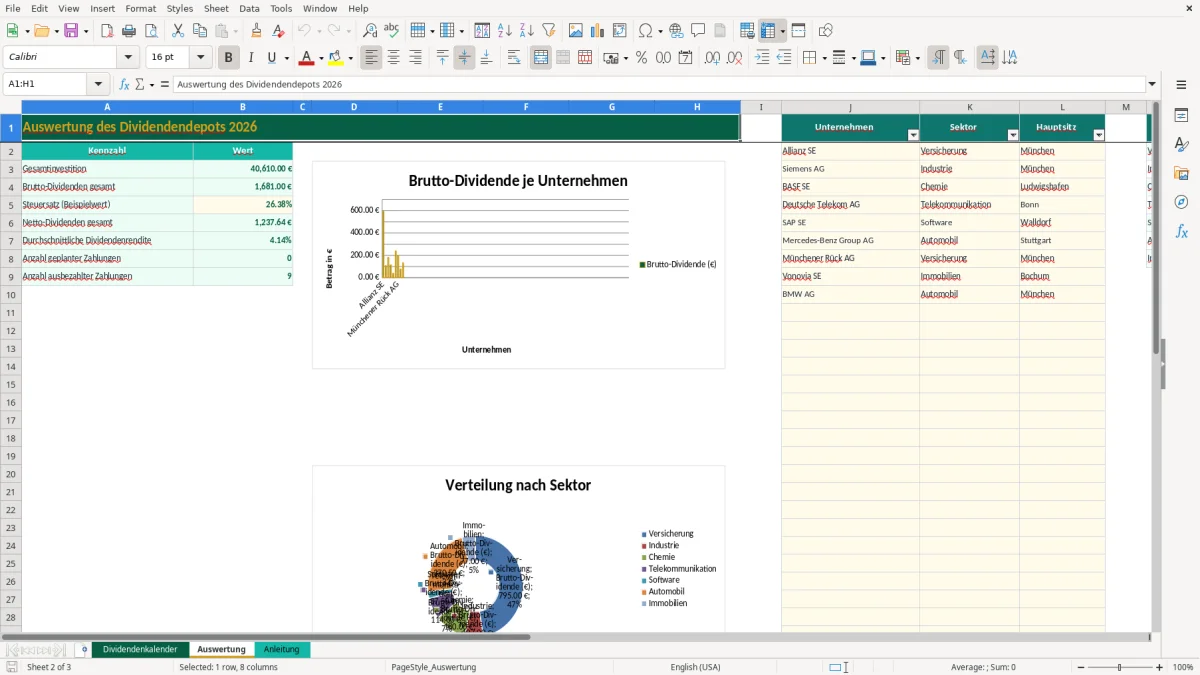The height and width of the screenshot is (675, 1200).
Task: Click the Add Decimal Place icon
Action: tap(712, 58)
